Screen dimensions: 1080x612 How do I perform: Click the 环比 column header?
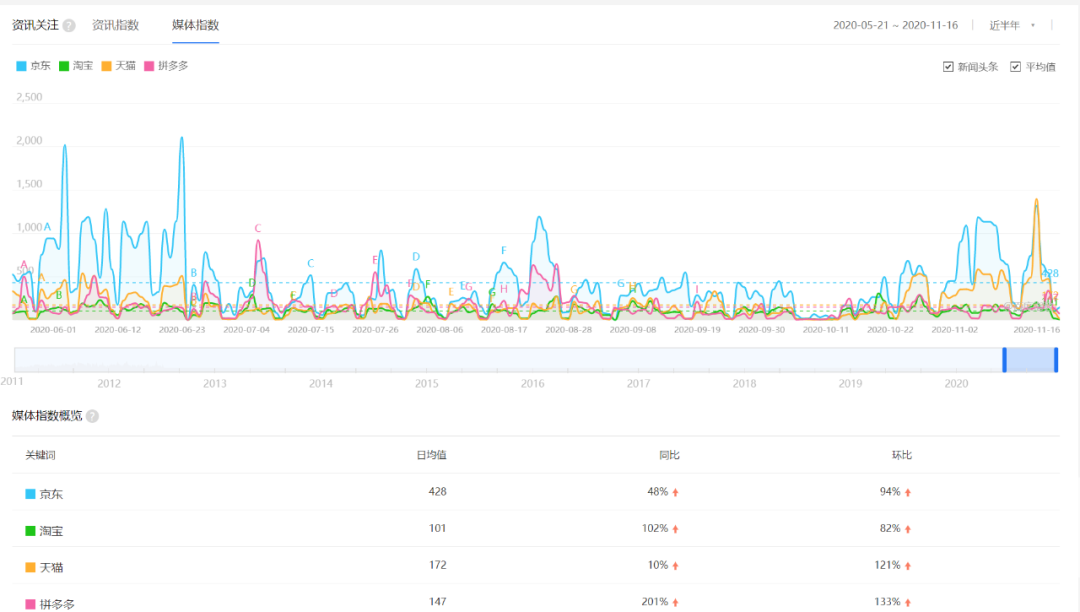pos(902,455)
